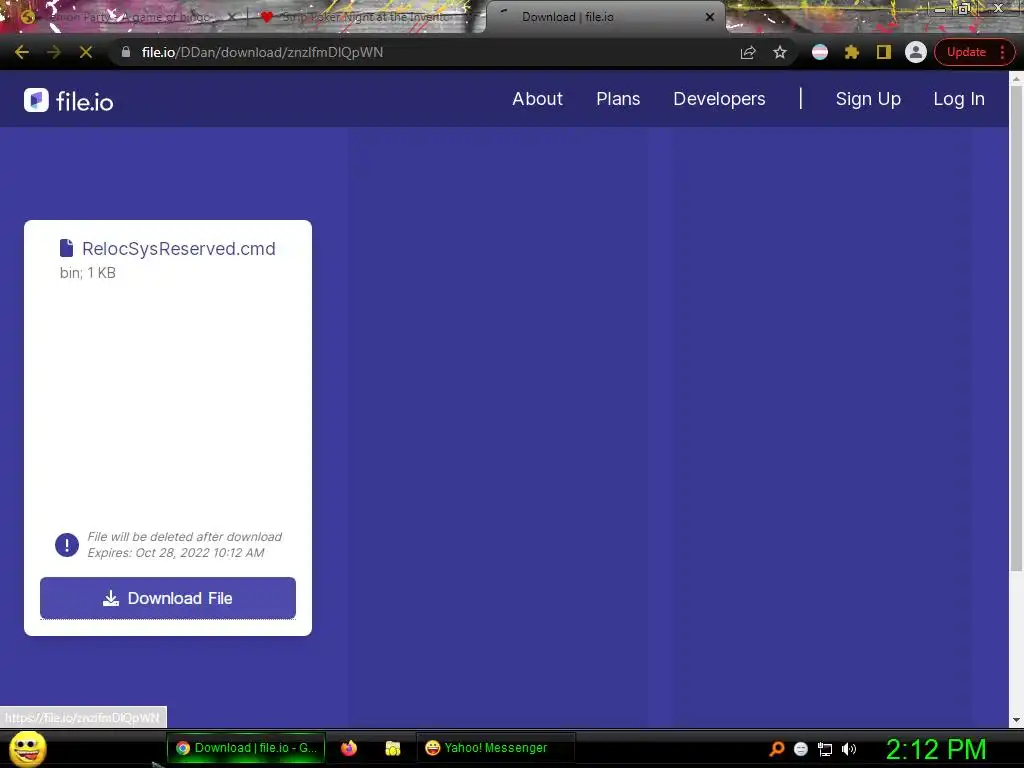Click the Log In link
This screenshot has width=1024, height=768.
pyautogui.click(x=959, y=99)
